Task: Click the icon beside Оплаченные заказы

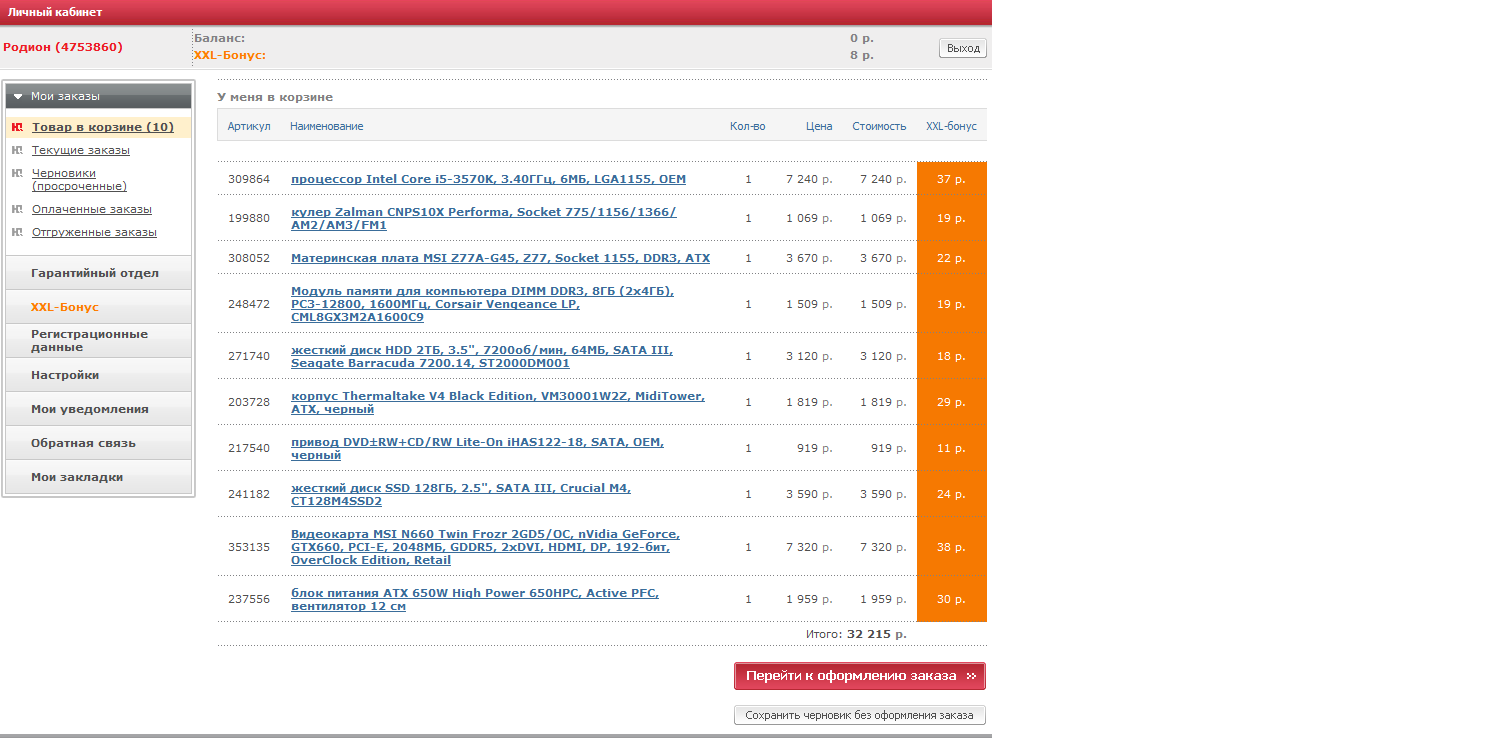Action: [x=17, y=209]
